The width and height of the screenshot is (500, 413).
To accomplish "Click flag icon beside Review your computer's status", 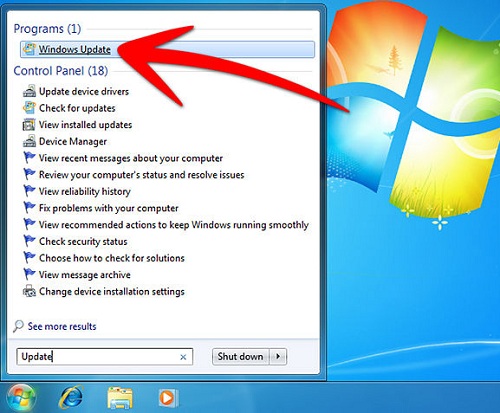I will [29, 174].
